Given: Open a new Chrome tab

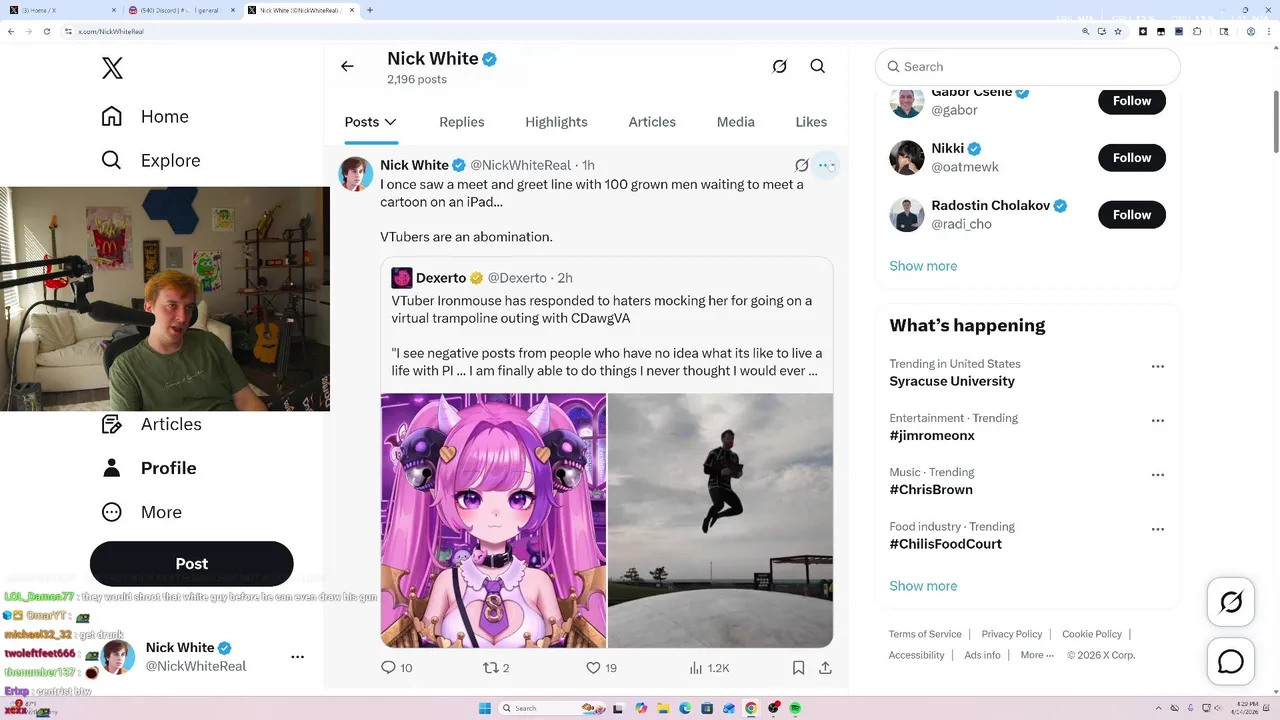Looking at the screenshot, I should [370, 10].
